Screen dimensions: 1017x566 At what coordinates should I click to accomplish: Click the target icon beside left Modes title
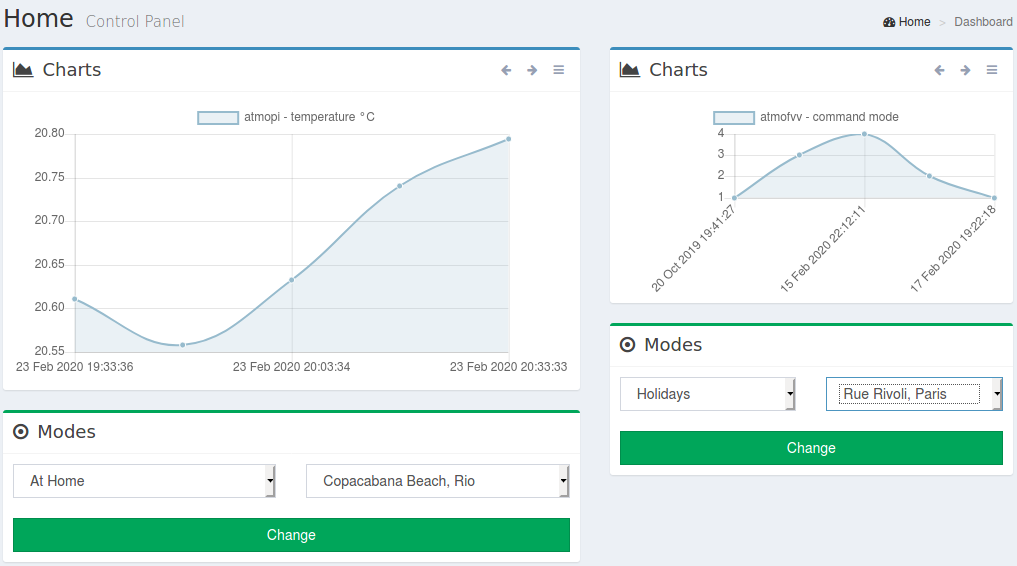(21, 432)
